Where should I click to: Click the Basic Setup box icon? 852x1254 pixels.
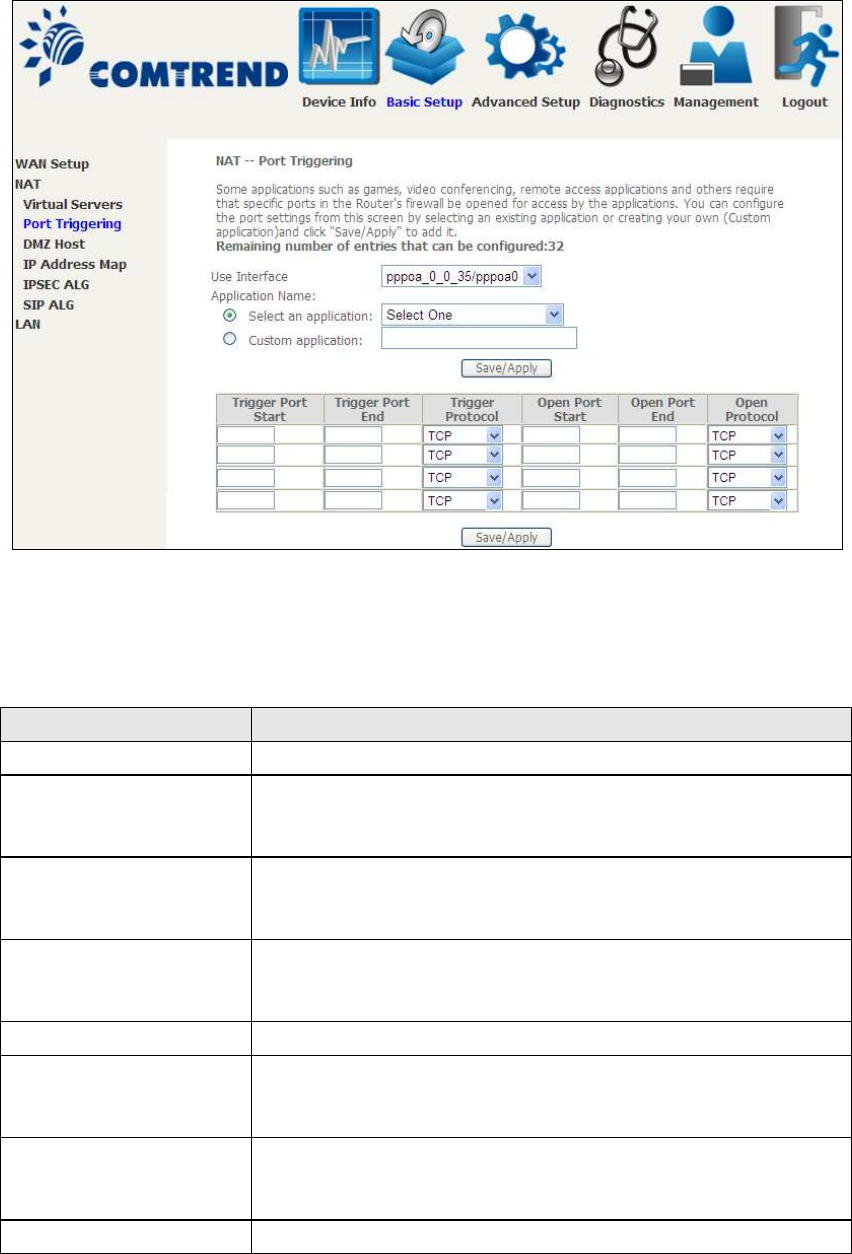425,50
